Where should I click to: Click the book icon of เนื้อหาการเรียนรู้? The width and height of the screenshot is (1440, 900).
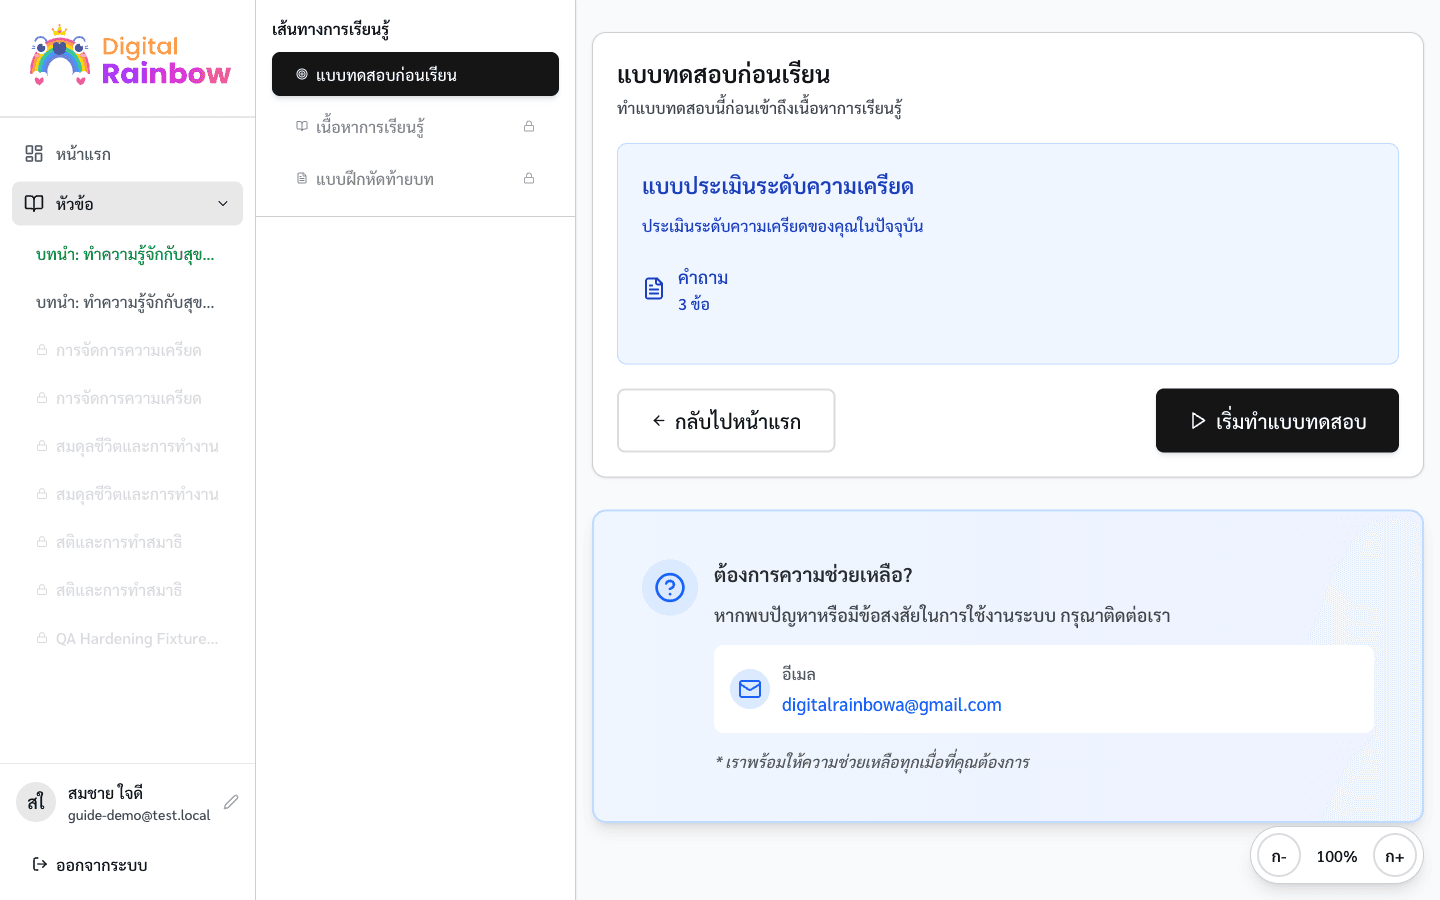302,126
